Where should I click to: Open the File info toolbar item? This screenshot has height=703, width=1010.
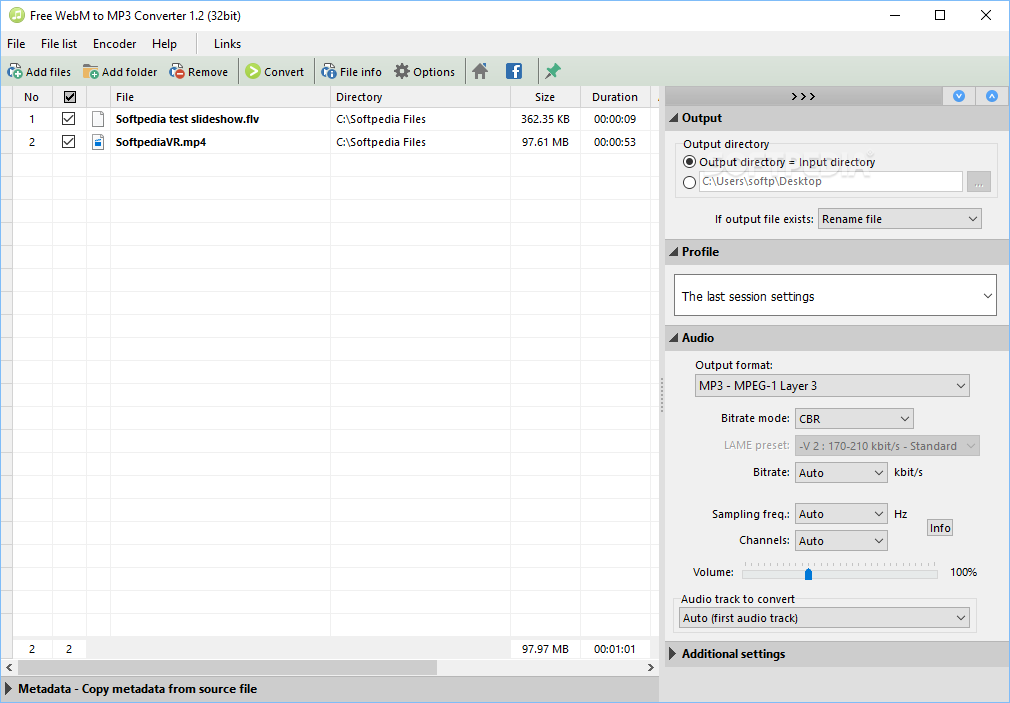click(x=352, y=72)
